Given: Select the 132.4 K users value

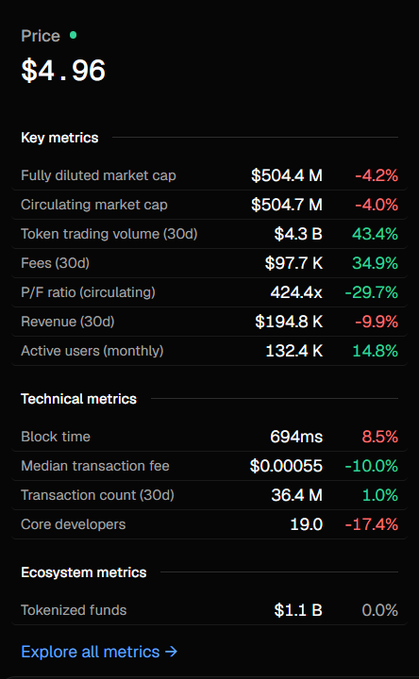Looking at the screenshot, I should pyautogui.click(x=294, y=351).
